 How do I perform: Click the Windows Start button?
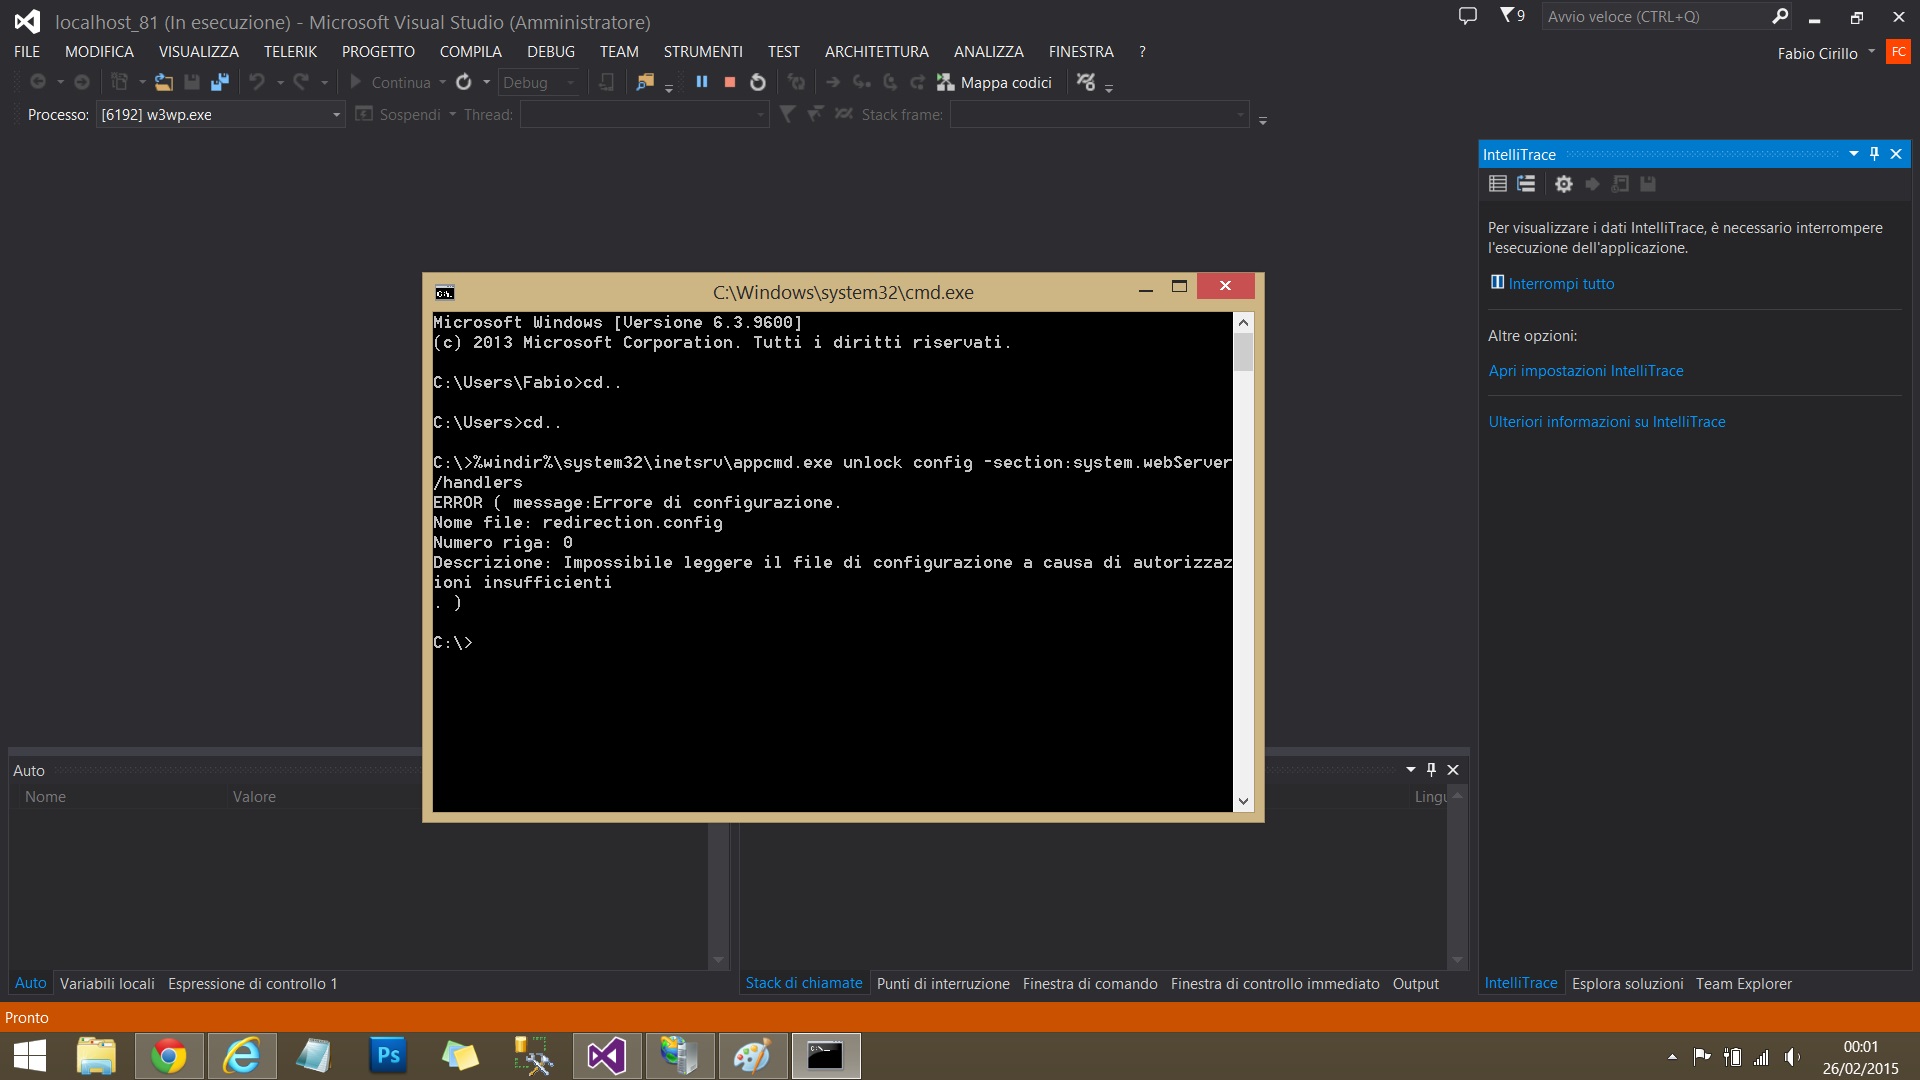point(30,1056)
